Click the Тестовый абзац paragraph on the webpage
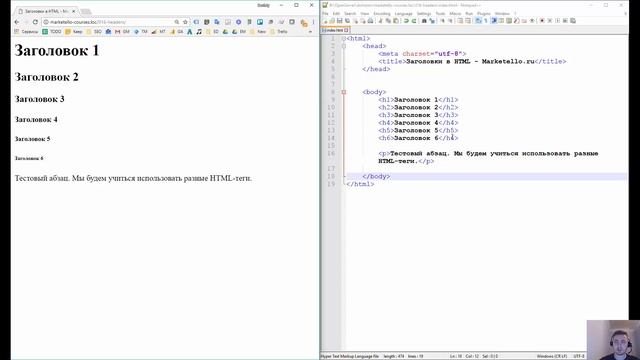Image resolution: width=640 pixels, height=360 pixels. coord(133,178)
